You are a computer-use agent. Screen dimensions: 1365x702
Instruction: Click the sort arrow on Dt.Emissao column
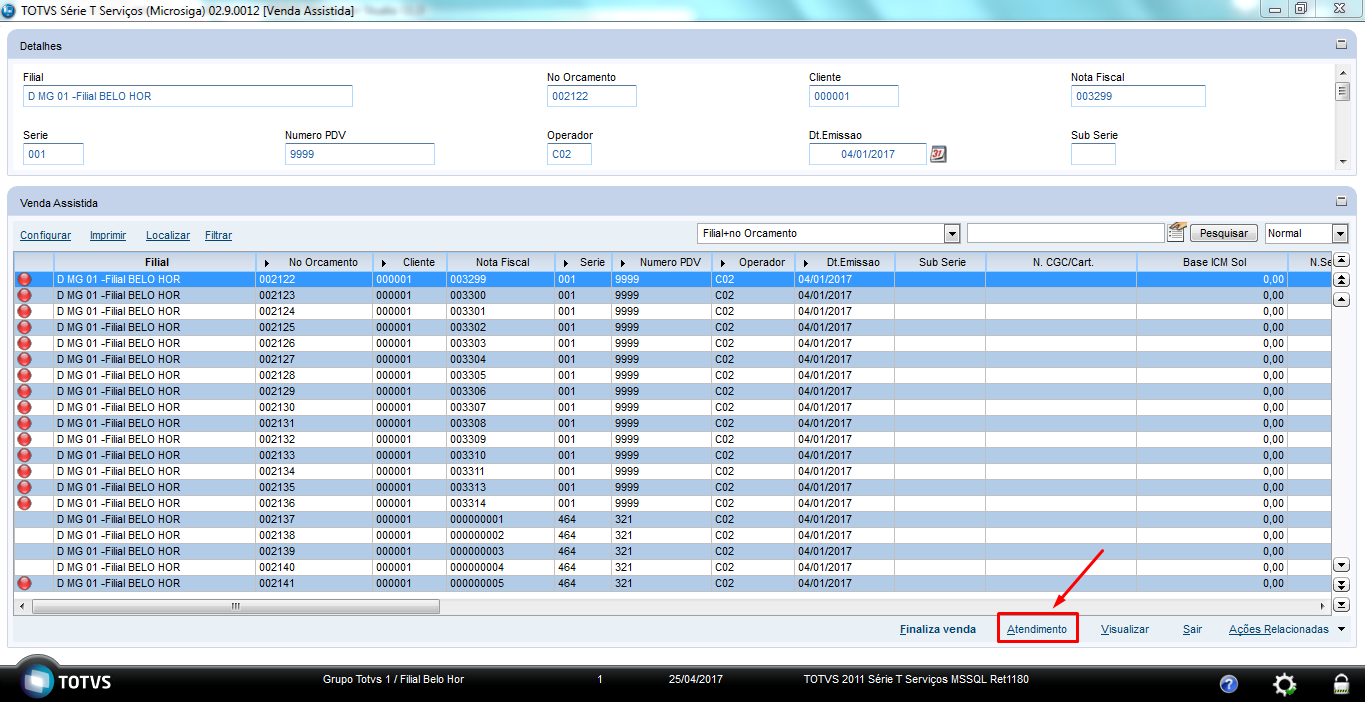805,263
